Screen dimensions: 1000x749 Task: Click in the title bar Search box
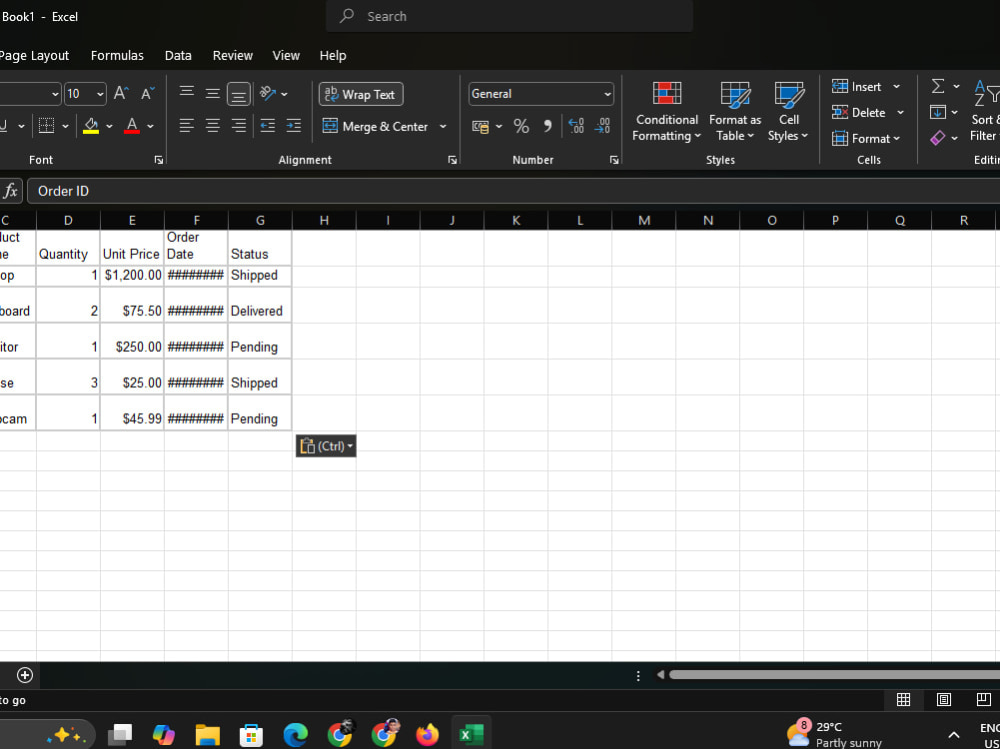point(509,16)
